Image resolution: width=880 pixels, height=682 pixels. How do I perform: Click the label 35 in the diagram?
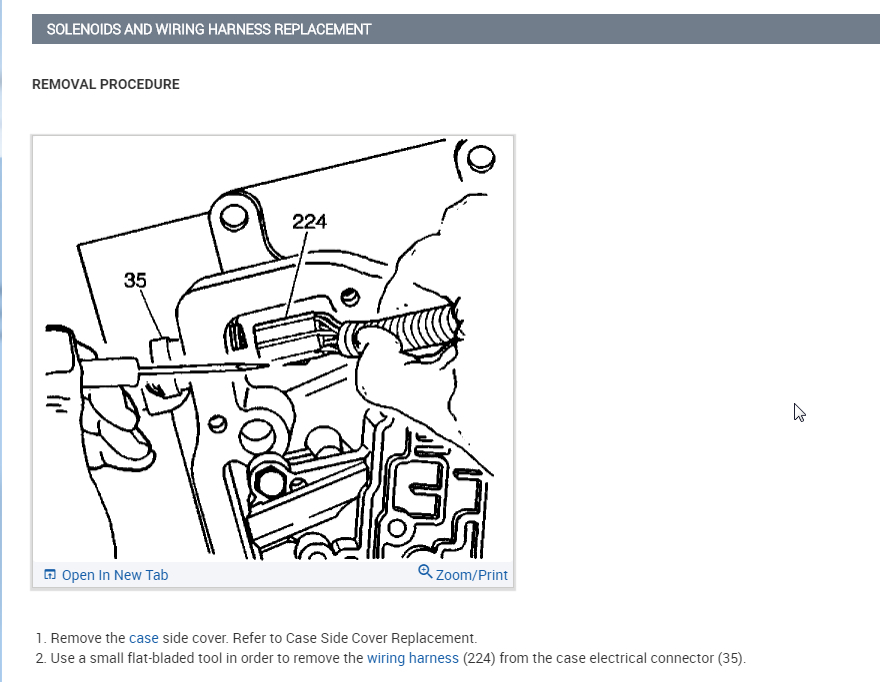pyautogui.click(x=135, y=280)
